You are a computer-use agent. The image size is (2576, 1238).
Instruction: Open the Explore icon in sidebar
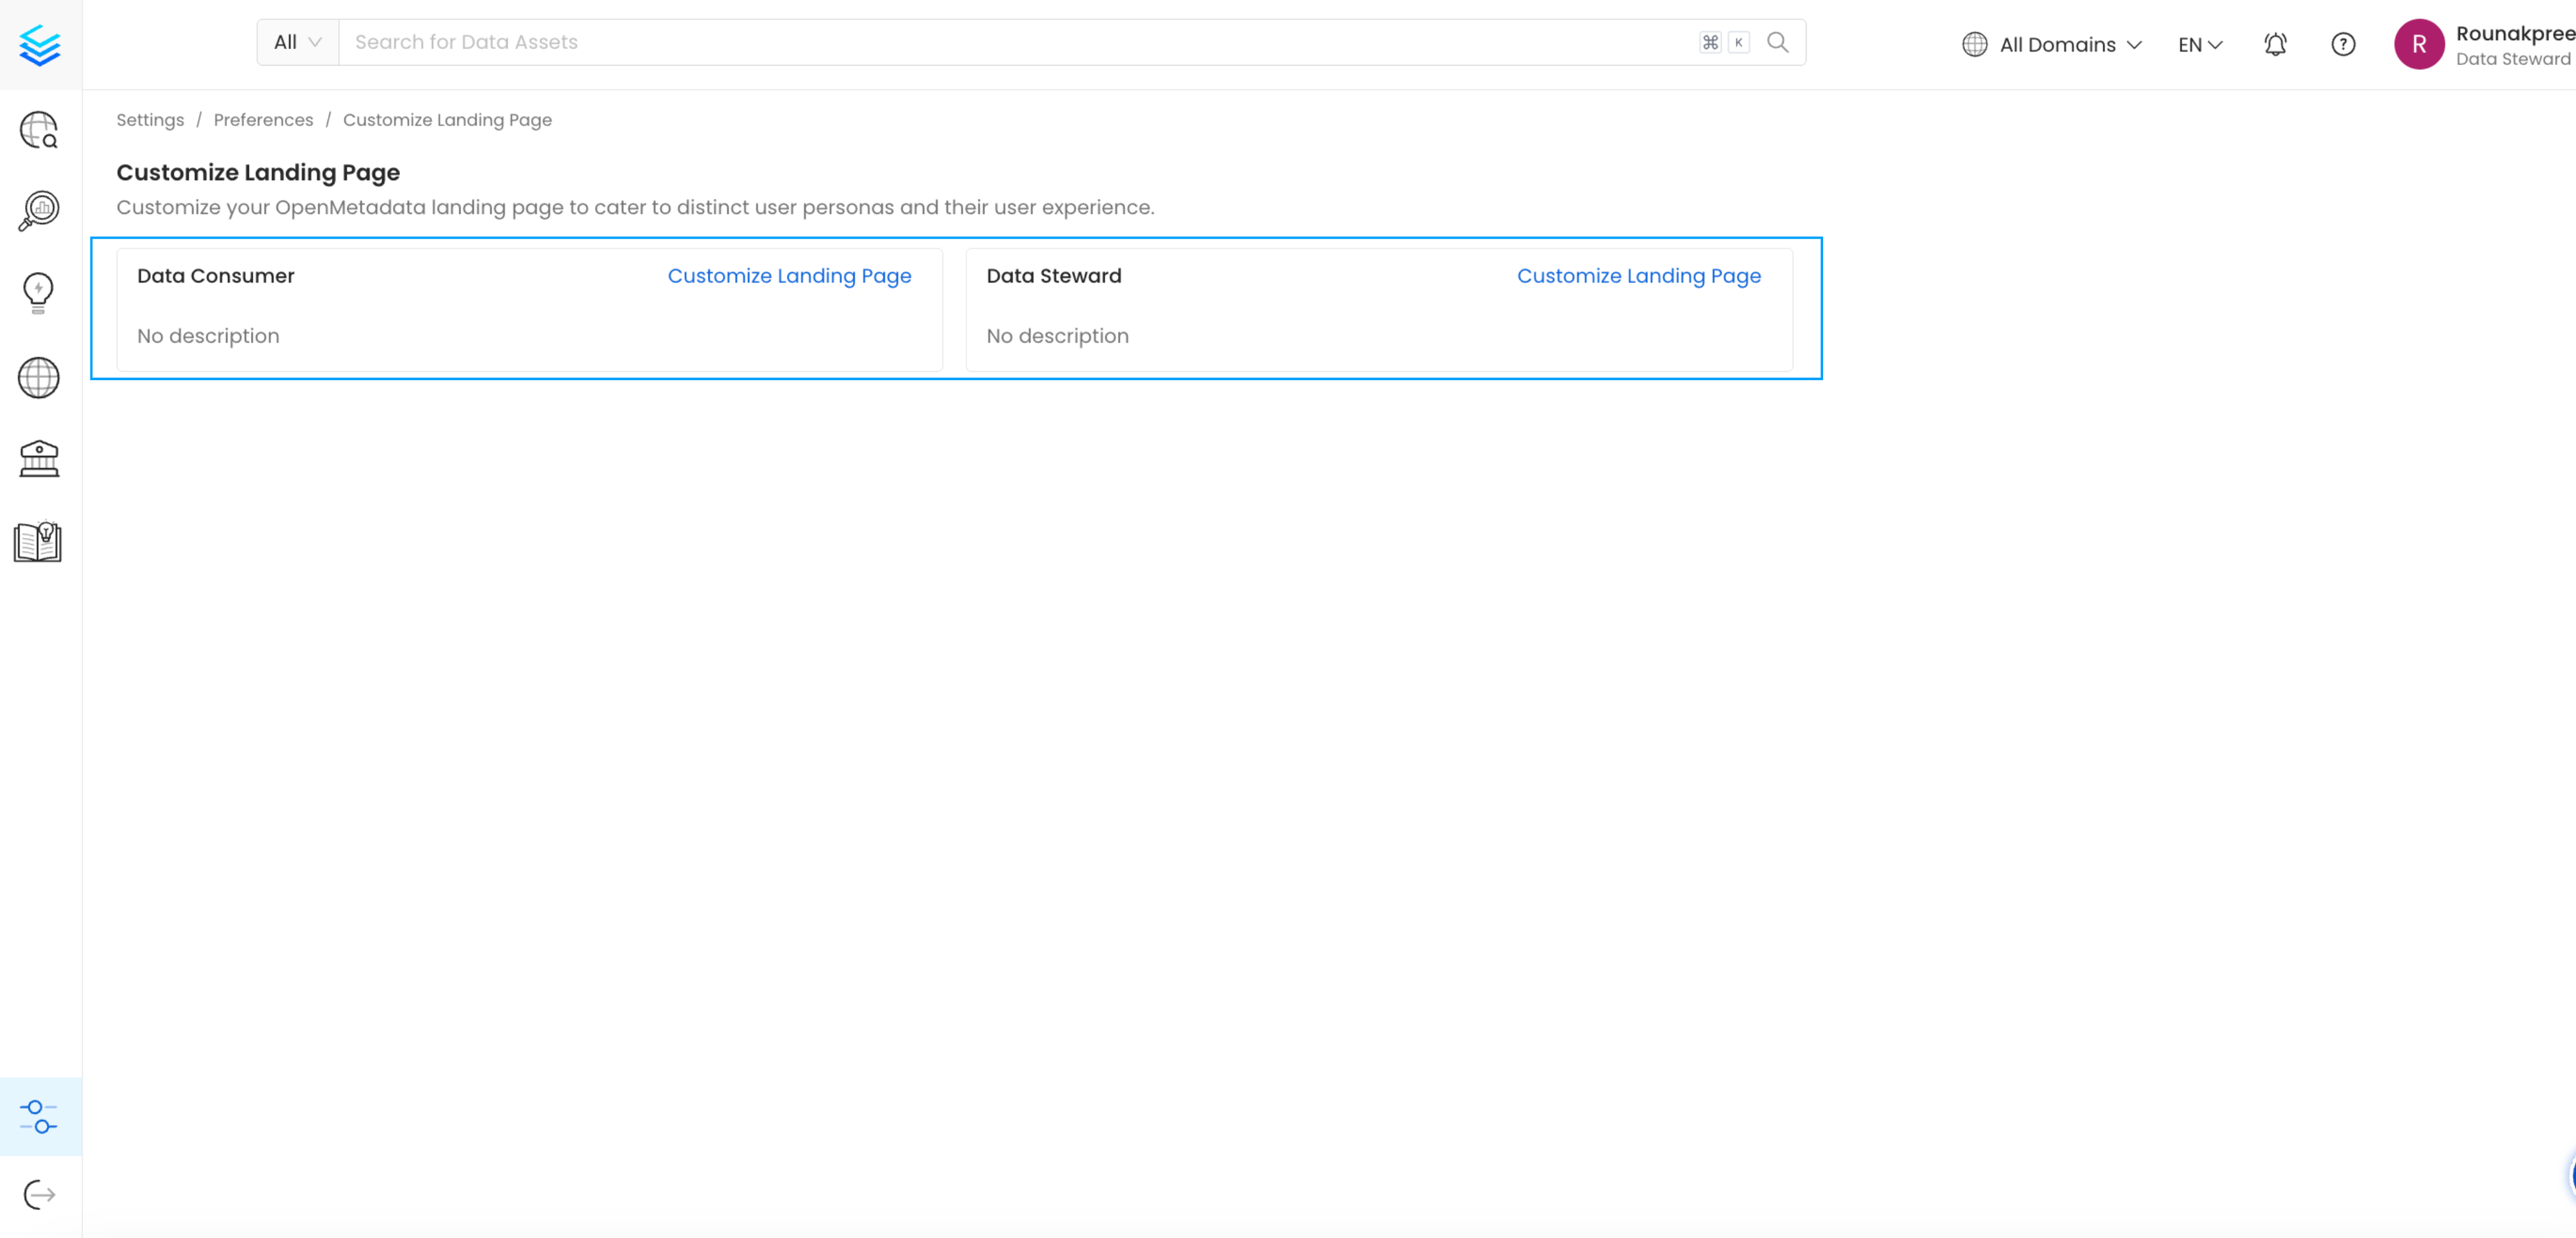(x=39, y=130)
